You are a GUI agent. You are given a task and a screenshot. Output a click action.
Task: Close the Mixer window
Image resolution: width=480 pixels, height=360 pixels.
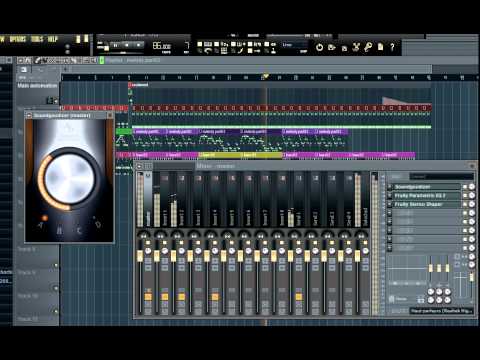472,166
